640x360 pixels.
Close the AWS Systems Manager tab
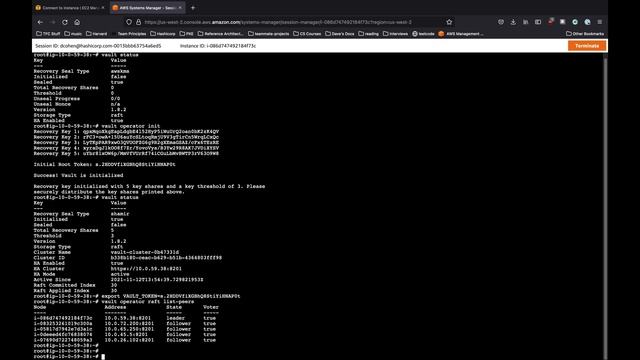pos(180,8)
